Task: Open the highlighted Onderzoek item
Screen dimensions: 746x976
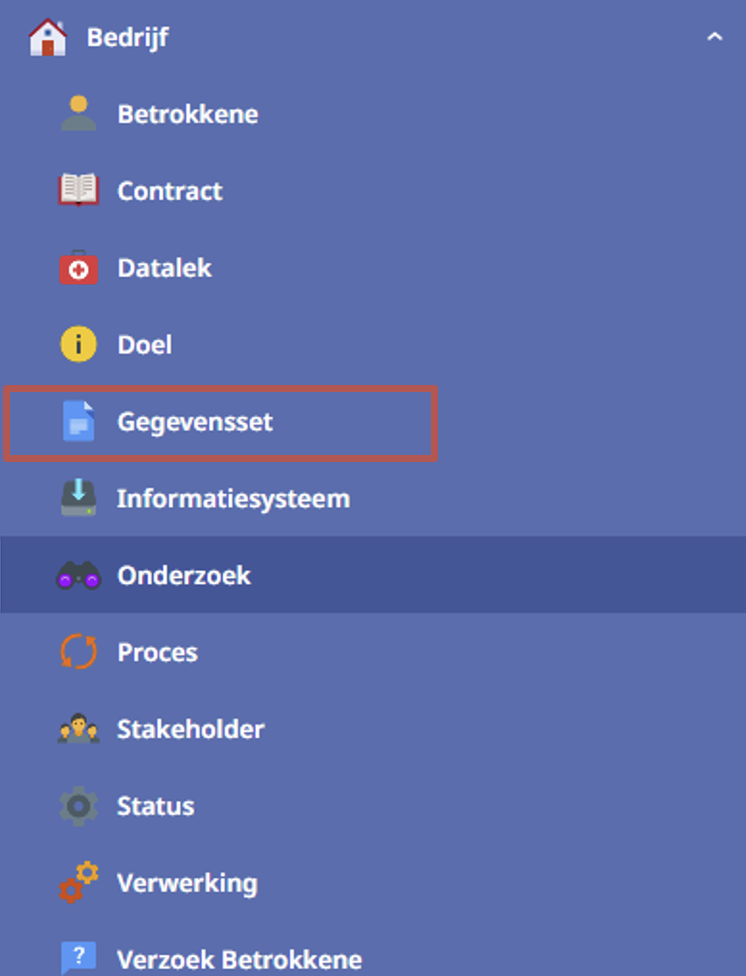Action: [373, 575]
